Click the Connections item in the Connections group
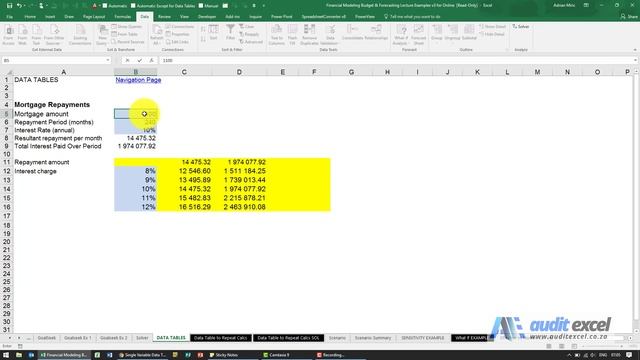640x360 pixels. [180, 27]
